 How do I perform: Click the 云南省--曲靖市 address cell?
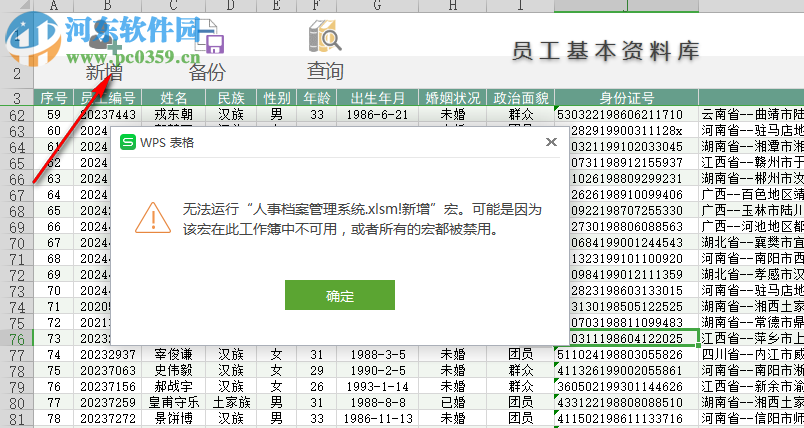[752, 114]
